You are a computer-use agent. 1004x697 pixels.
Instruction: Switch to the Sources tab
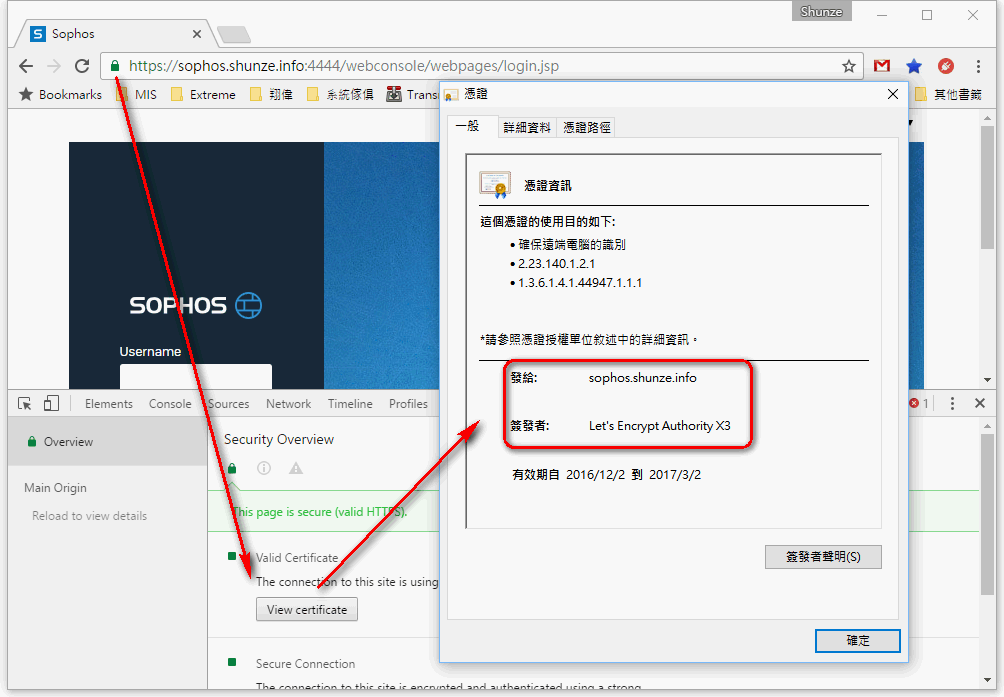coord(229,404)
